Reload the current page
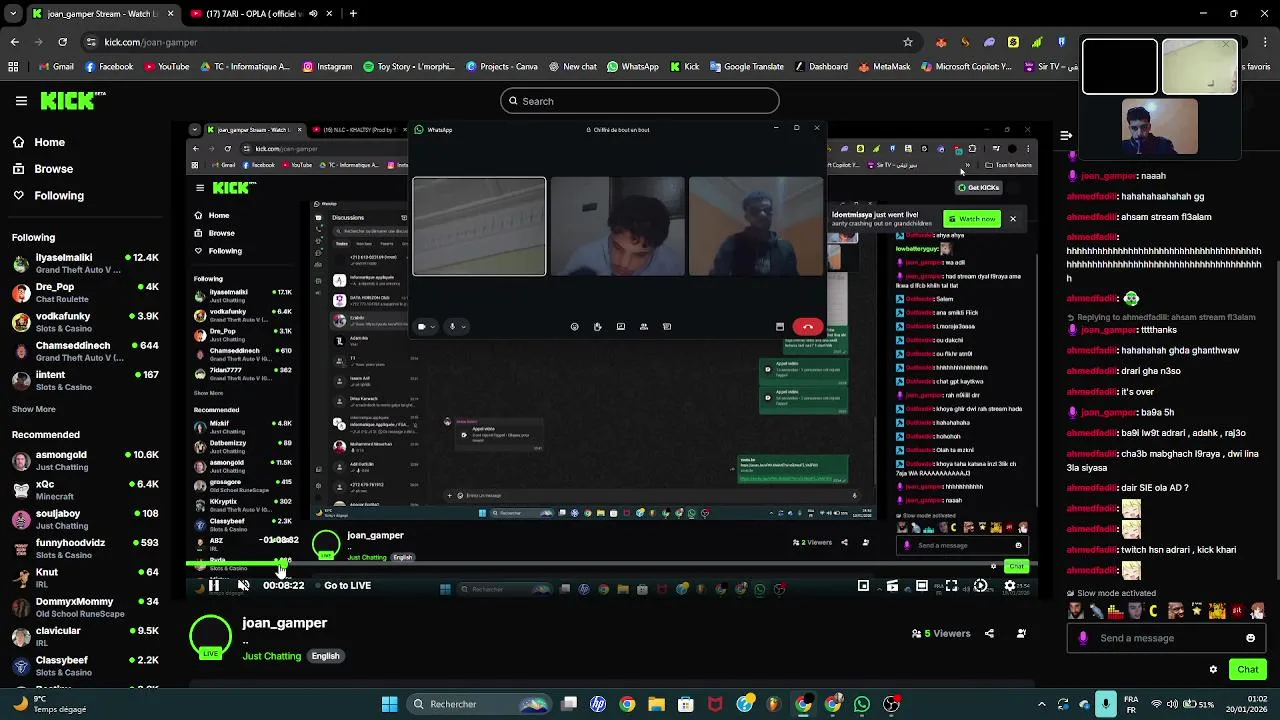This screenshot has width=1280, height=720. click(x=62, y=42)
